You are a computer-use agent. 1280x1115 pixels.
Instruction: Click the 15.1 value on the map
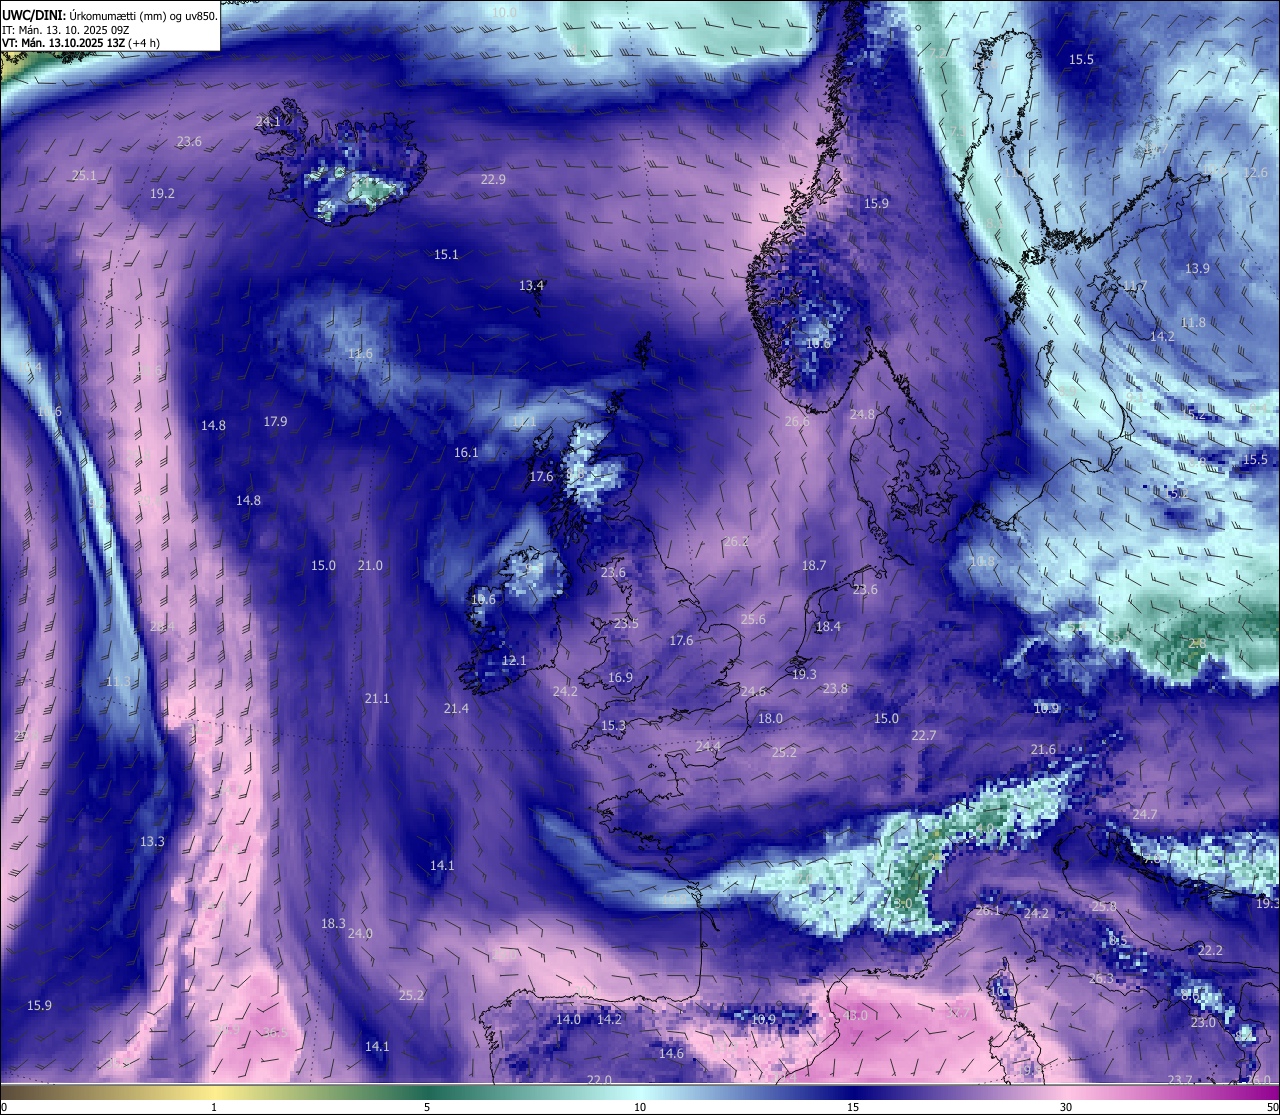446,255
